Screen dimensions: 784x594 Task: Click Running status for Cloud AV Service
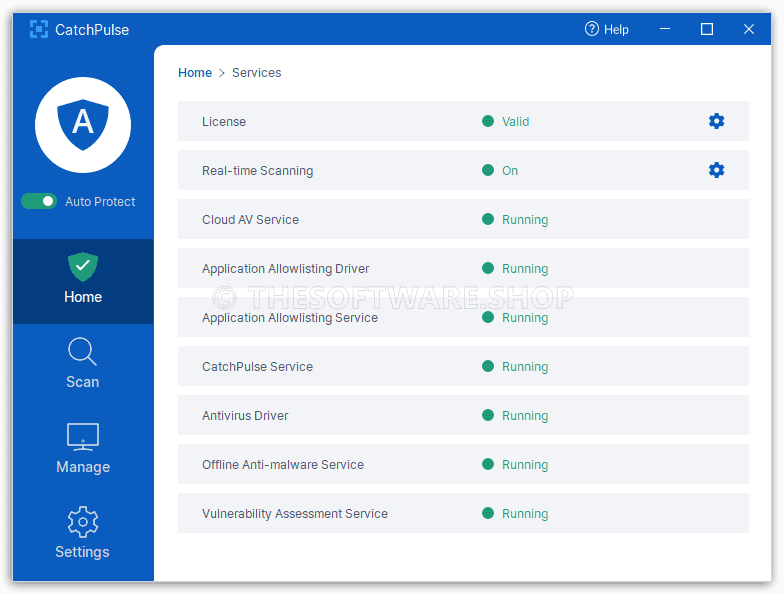tap(525, 220)
